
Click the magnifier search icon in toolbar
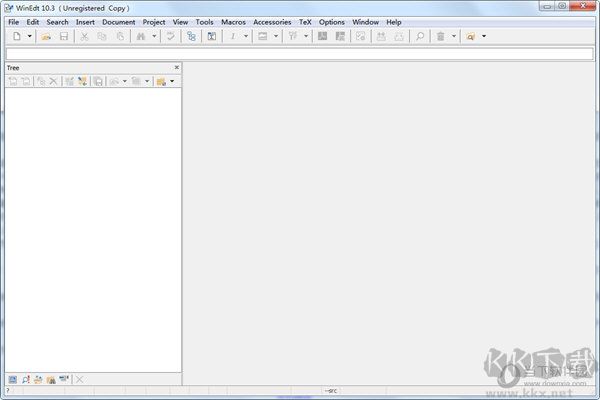tap(420, 36)
